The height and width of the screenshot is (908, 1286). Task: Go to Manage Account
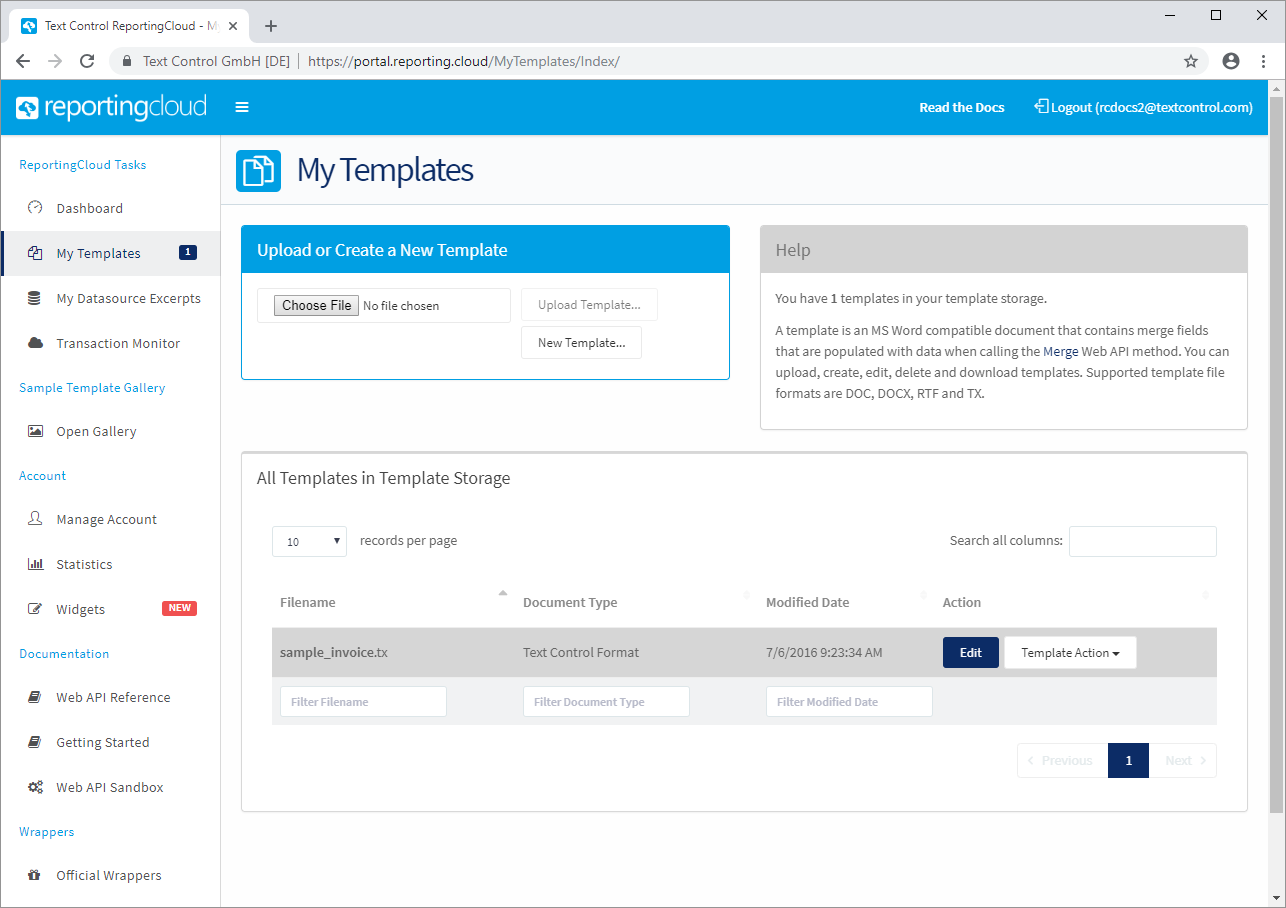click(110, 519)
